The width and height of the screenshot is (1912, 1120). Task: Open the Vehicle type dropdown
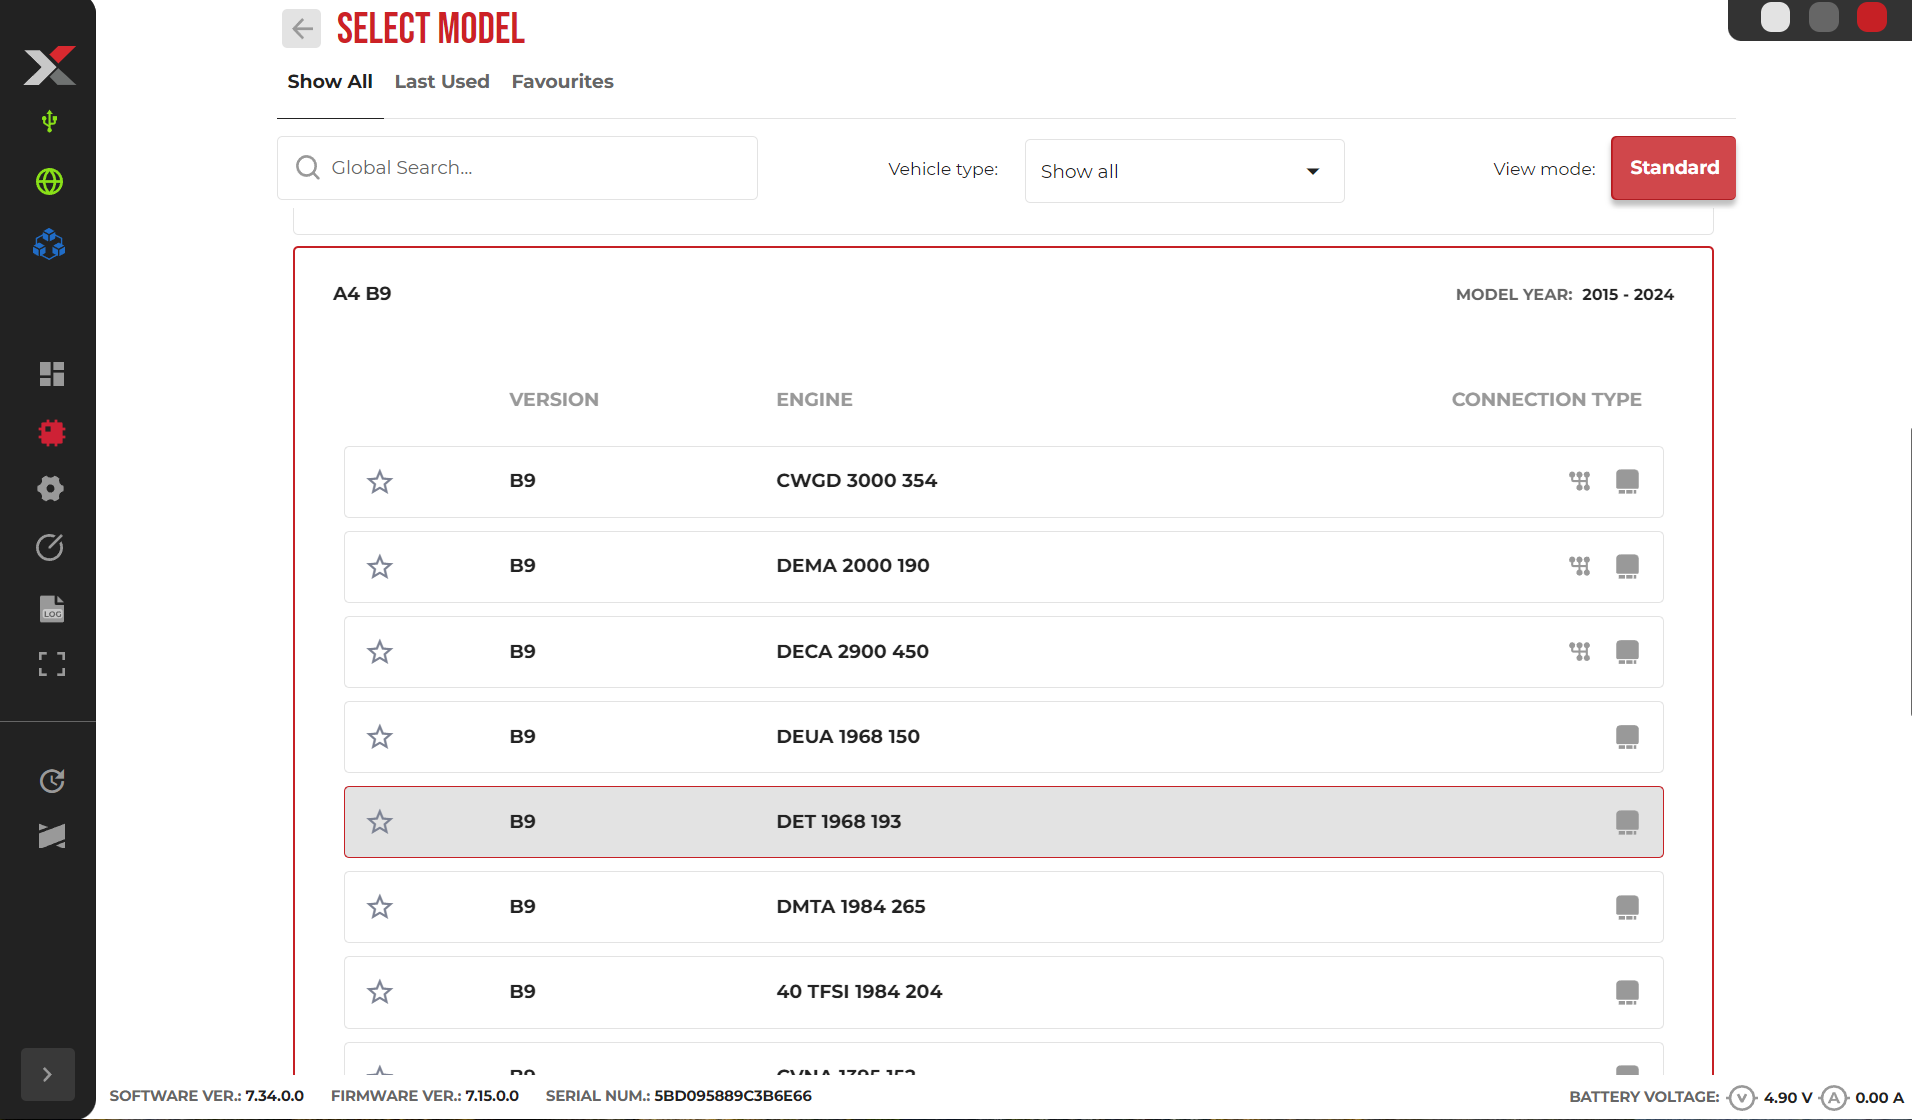[1184, 171]
